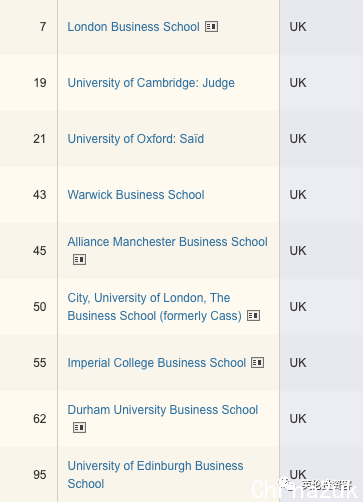
Task: Select Warwick Business School link
Action: click(x=136, y=195)
